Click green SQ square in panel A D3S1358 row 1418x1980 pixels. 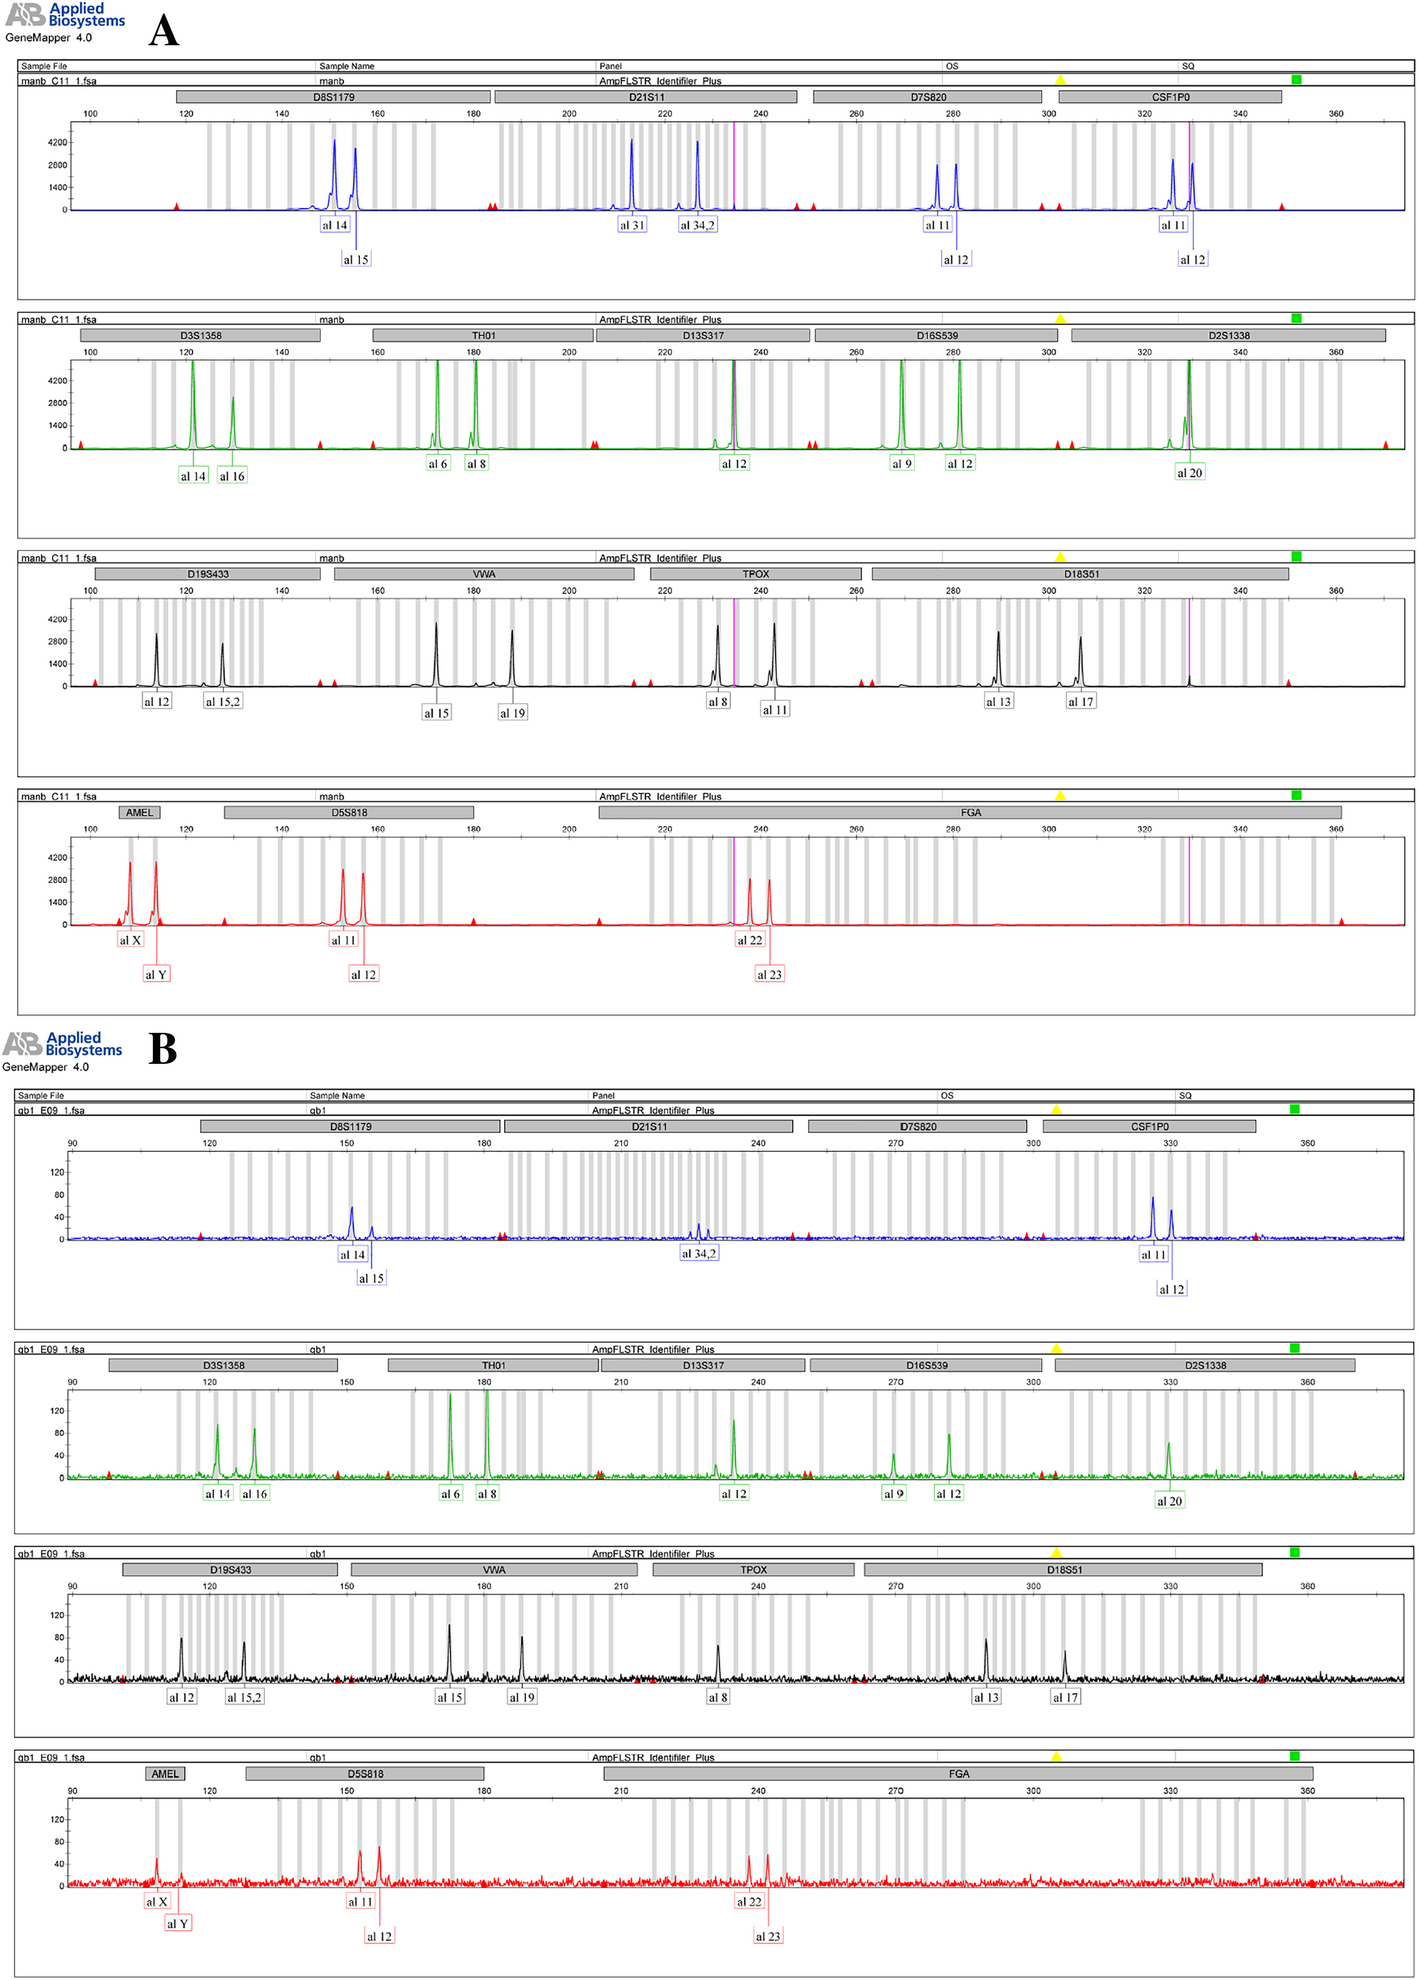[1296, 318]
